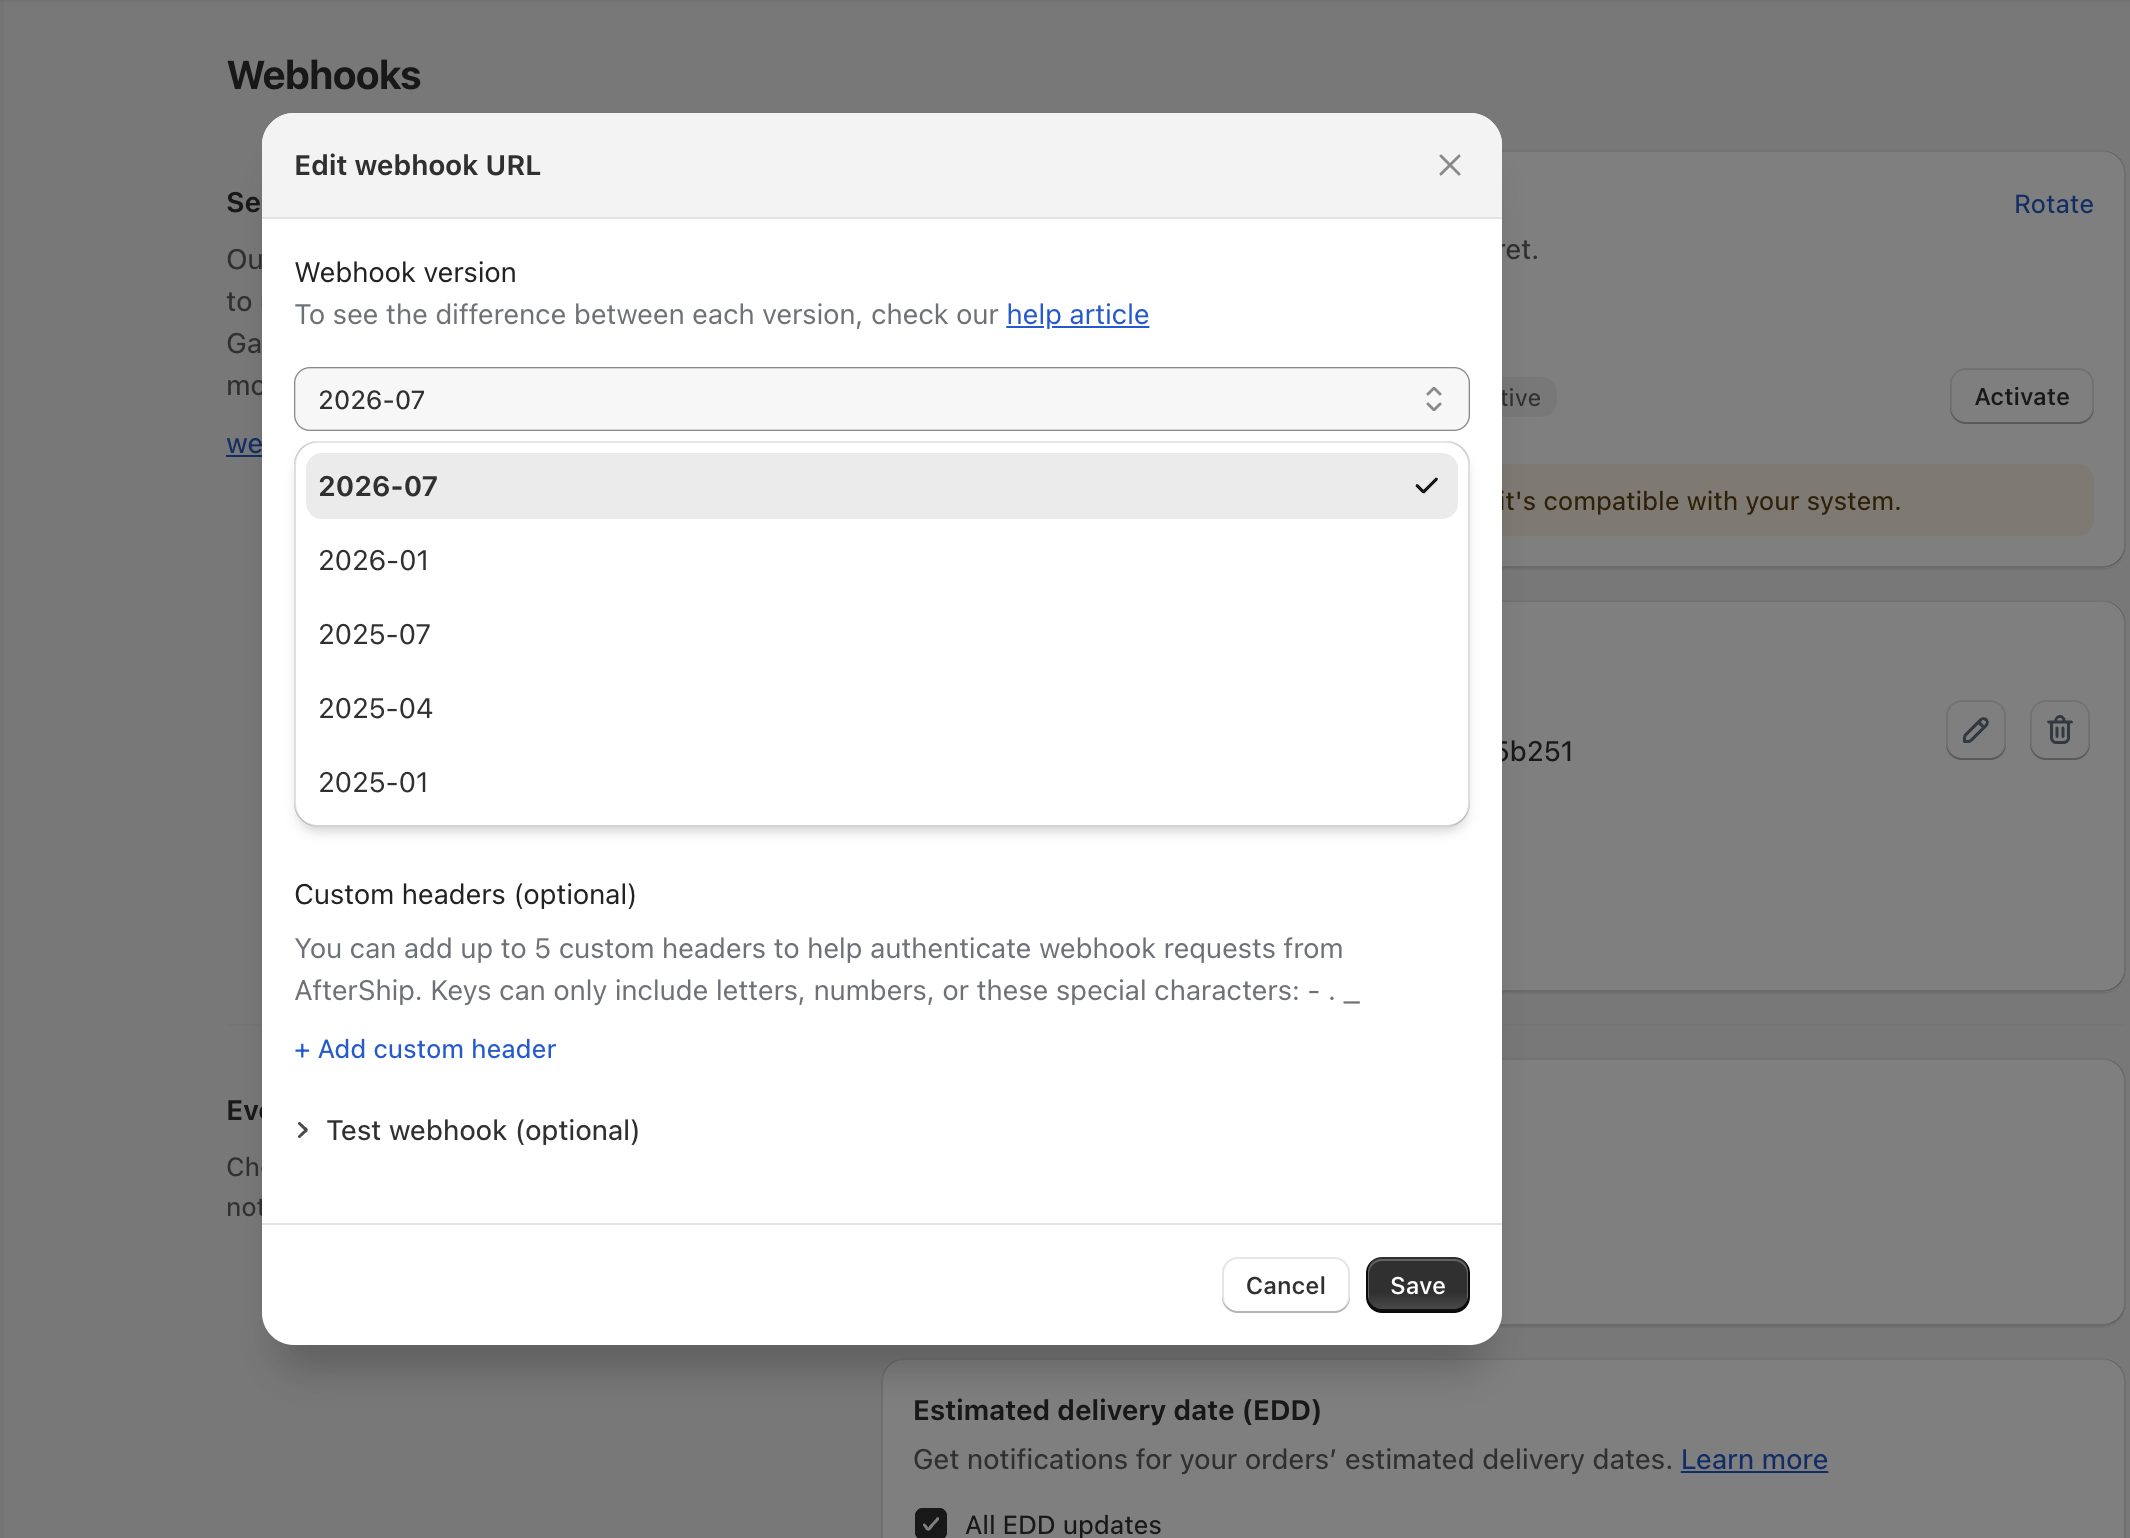Click the Webhook version label text
The image size is (2130, 1538).
click(x=405, y=272)
